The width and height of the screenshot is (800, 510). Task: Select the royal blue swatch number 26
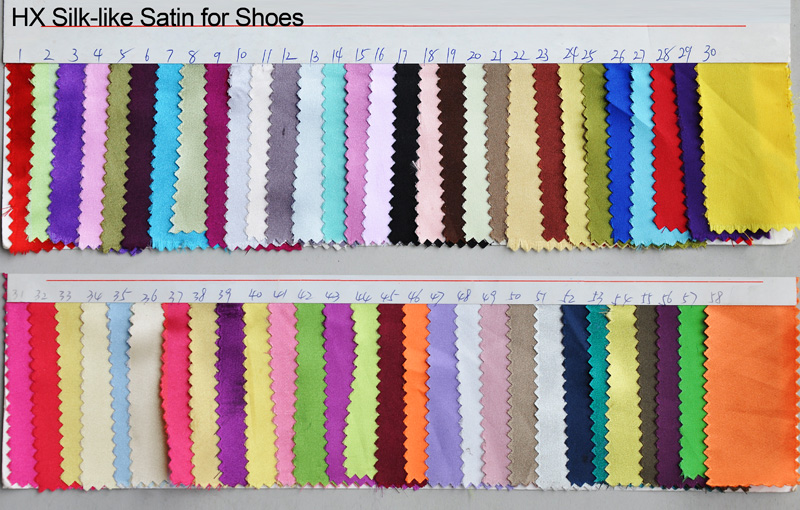[619, 152]
